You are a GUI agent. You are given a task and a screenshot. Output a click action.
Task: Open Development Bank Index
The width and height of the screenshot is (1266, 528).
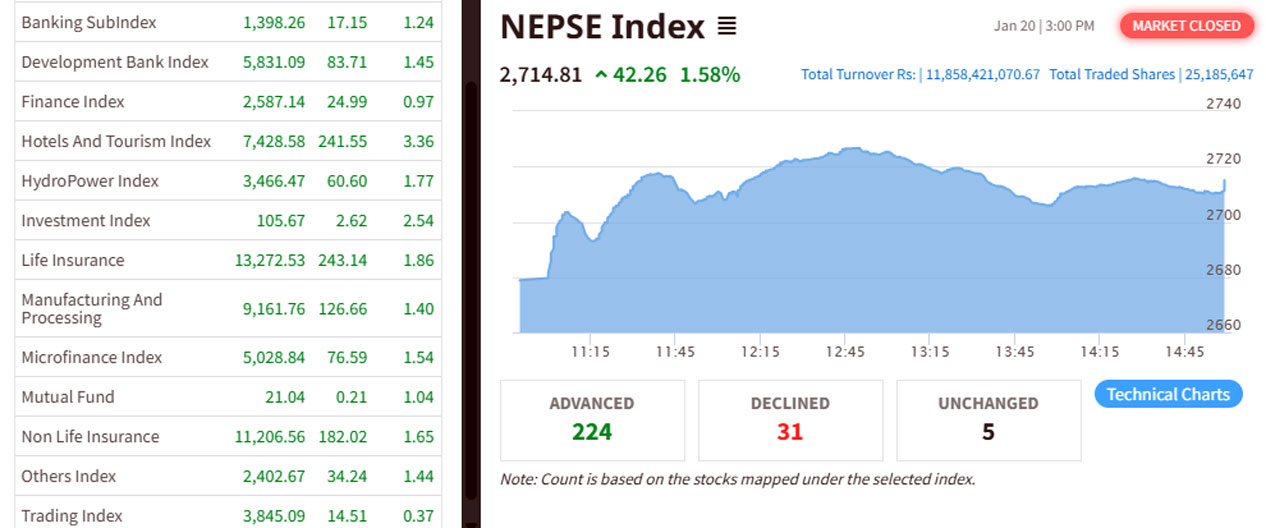click(115, 62)
